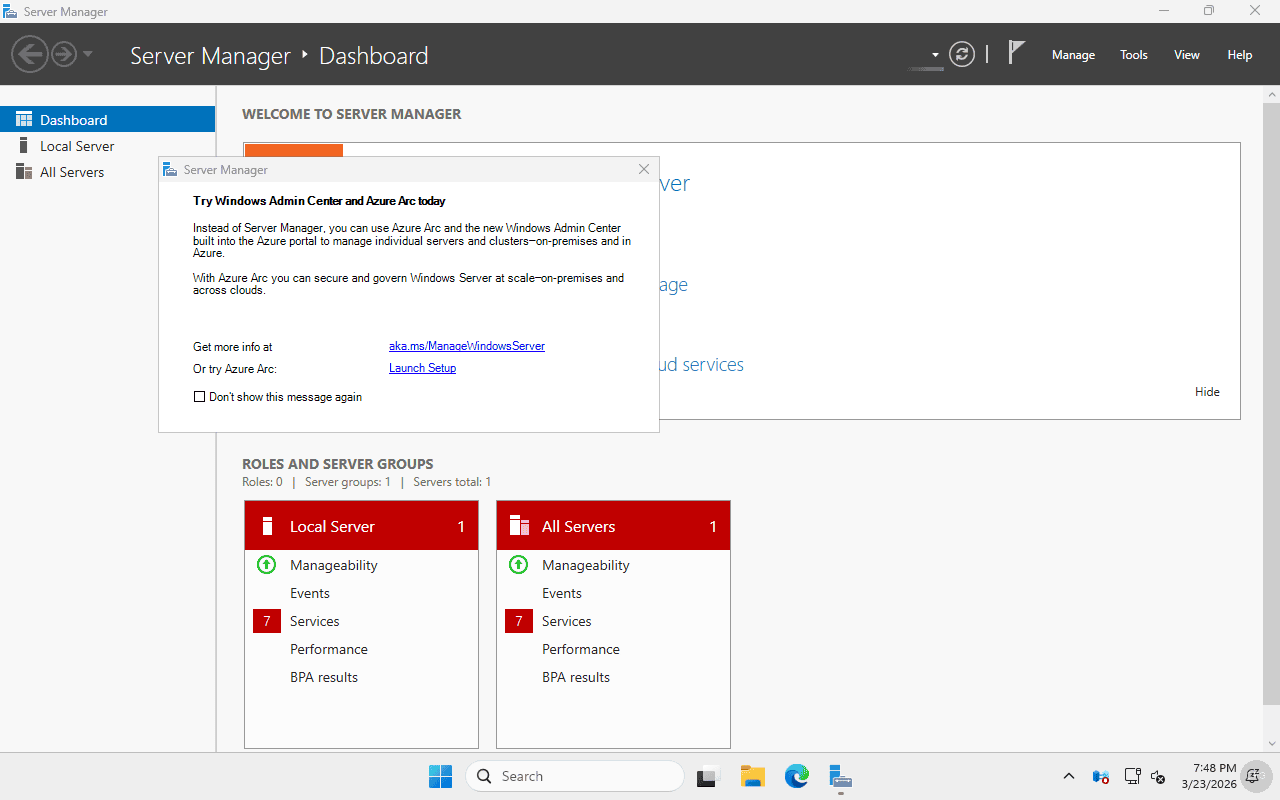Hide the welcome tile section
This screenshot has height=800, width=1280.
(x=1207, y=391)
